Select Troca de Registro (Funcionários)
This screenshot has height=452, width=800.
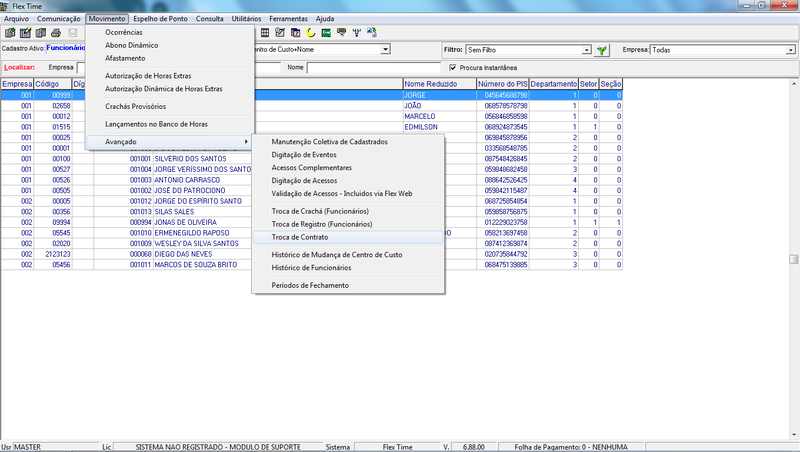(x=348, y=224)
